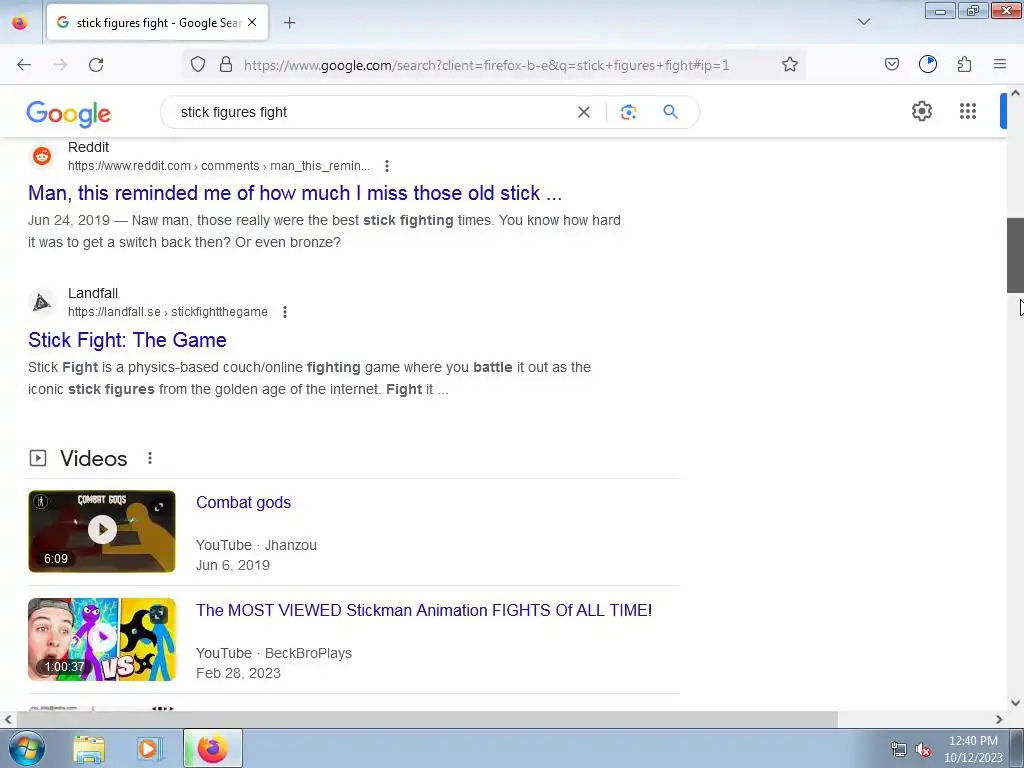Viewport: 1024px width, 768px height.
Task: Open the taskbar clock showing 12:40 PM
Action: pos(973,749)
